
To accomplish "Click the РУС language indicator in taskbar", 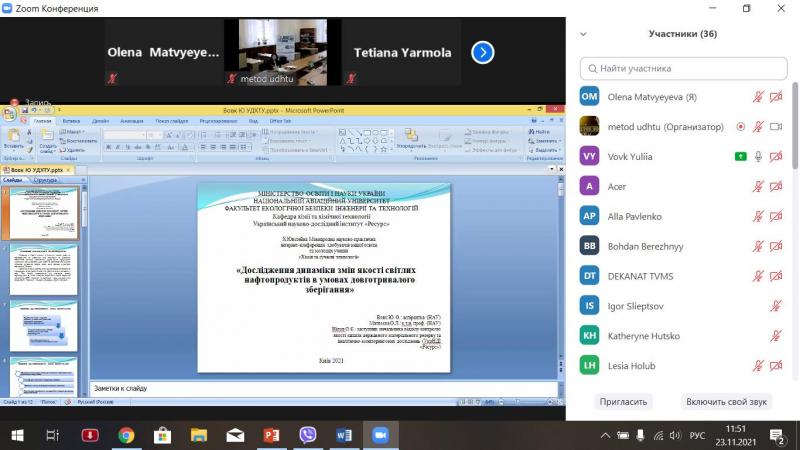I will [x=697, y=436].
